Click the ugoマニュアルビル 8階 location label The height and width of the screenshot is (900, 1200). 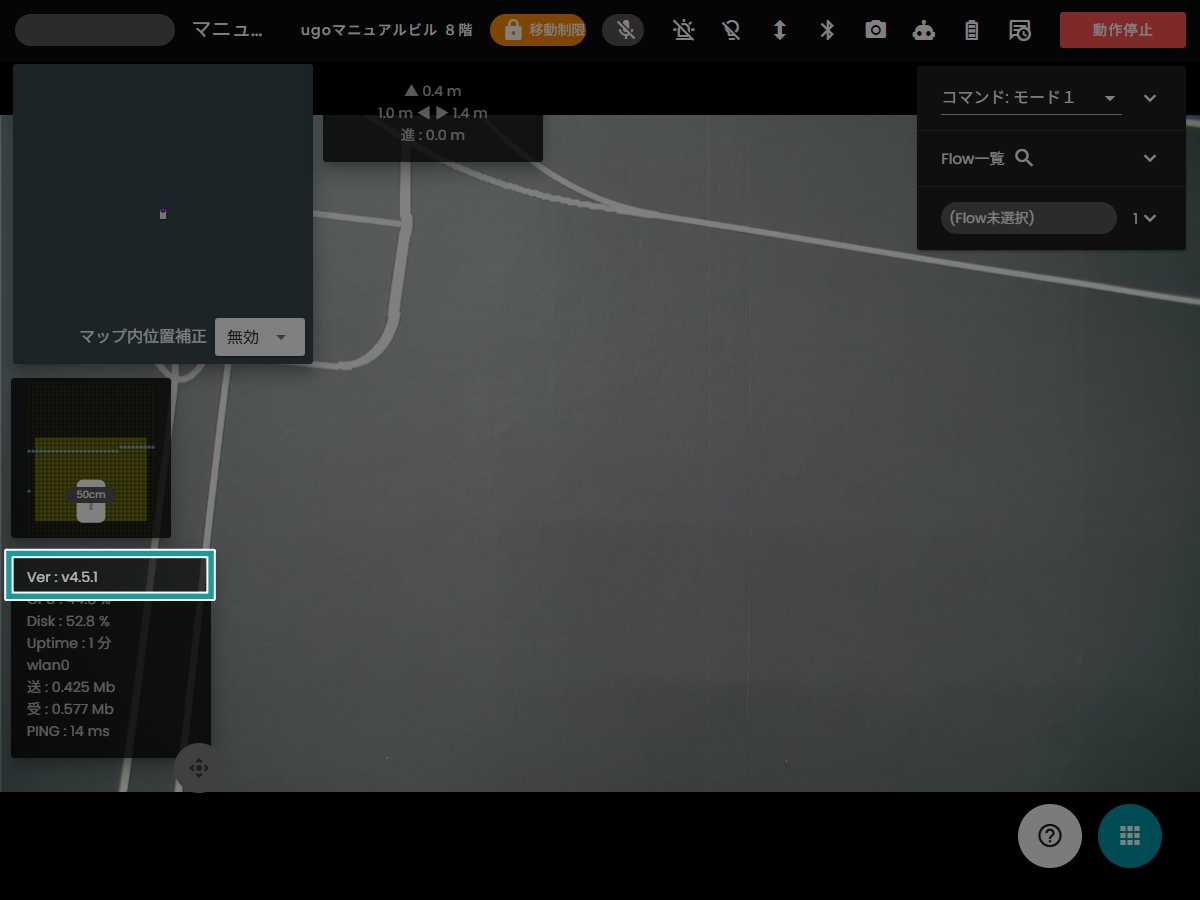pos(386,30)
